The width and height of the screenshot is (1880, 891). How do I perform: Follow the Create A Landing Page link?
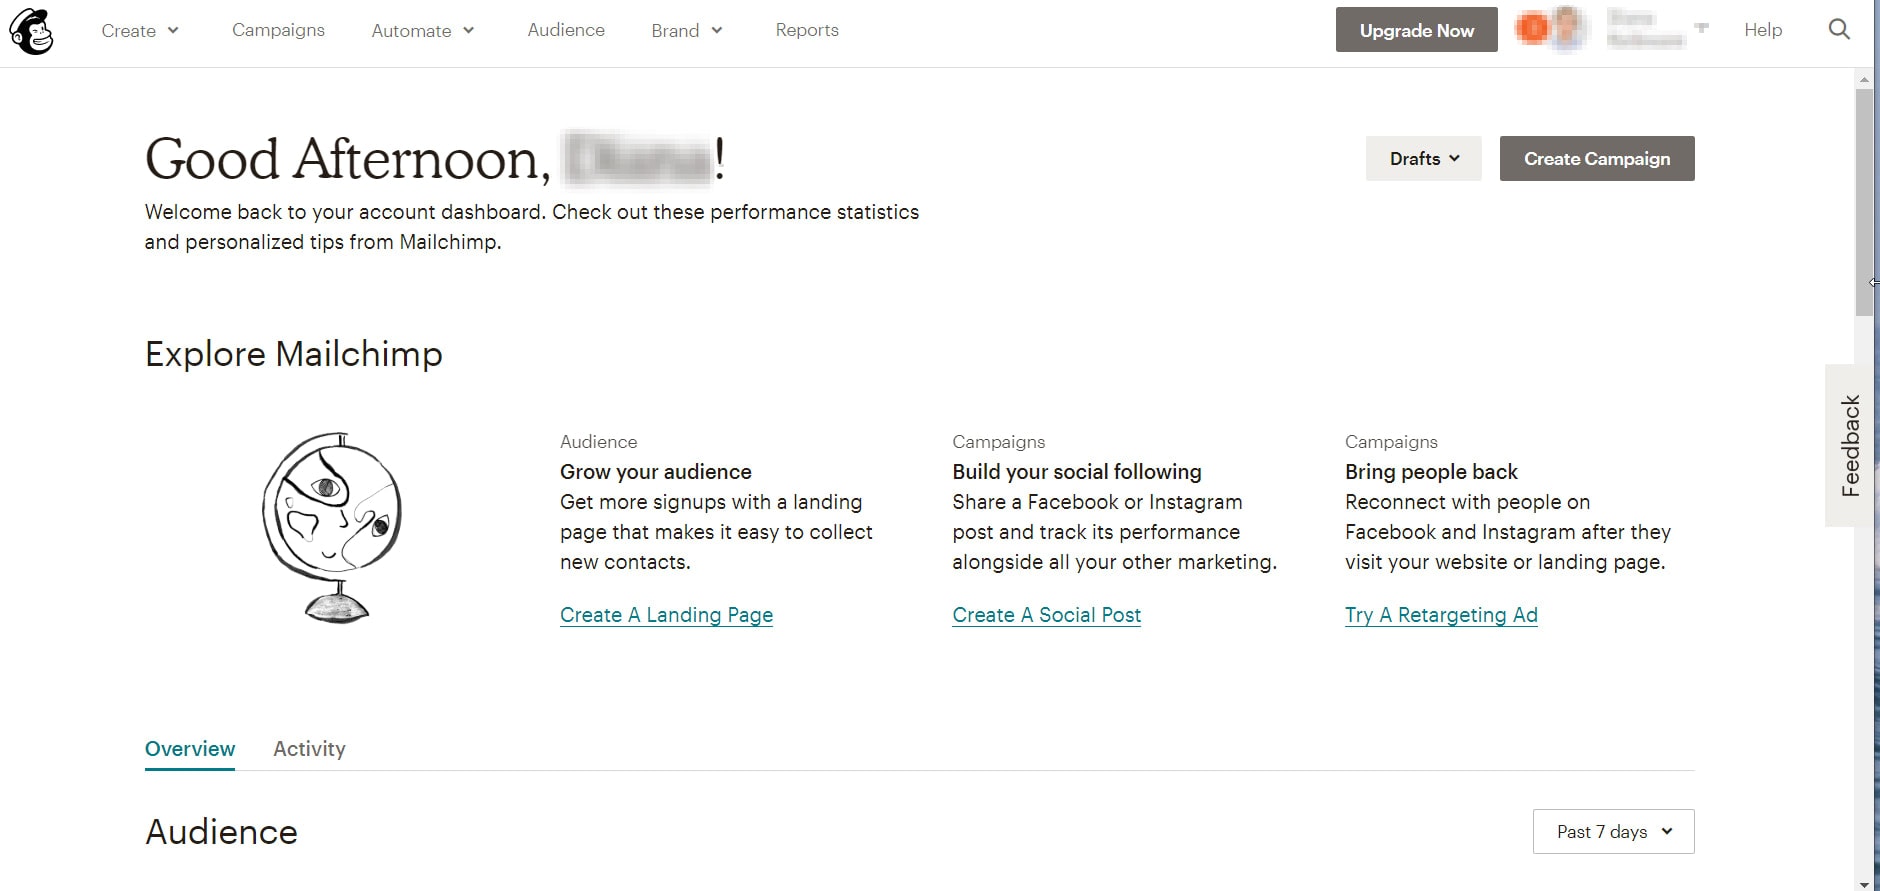666,615
